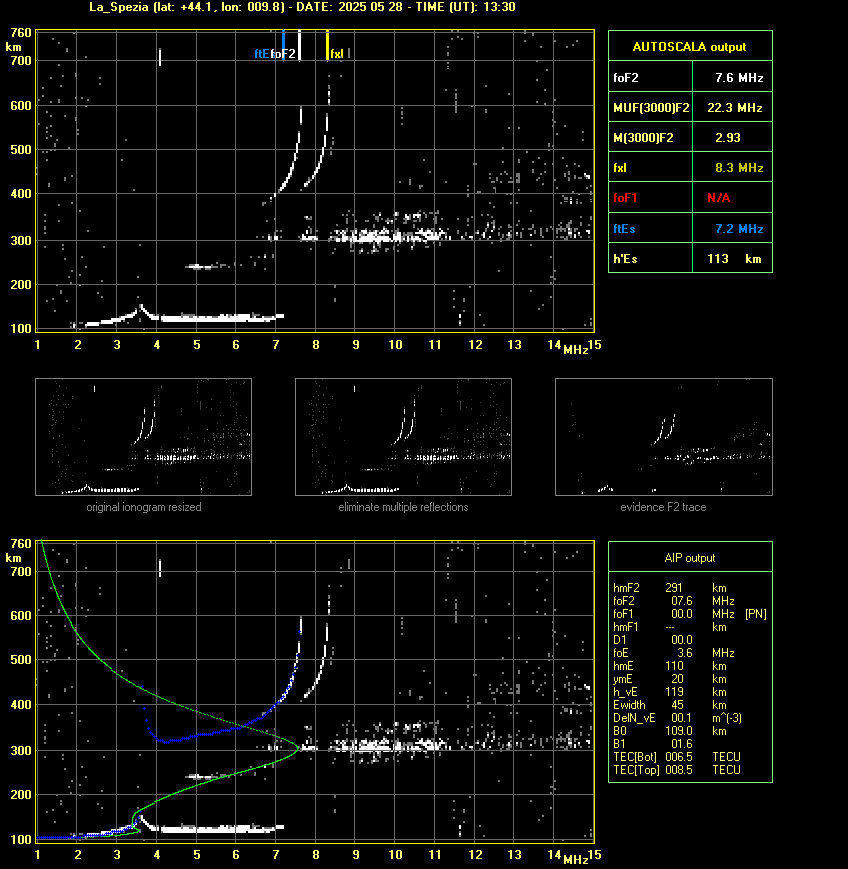Click the h'Es row label
Screen dimensions: 848x869
click(625, 259)
